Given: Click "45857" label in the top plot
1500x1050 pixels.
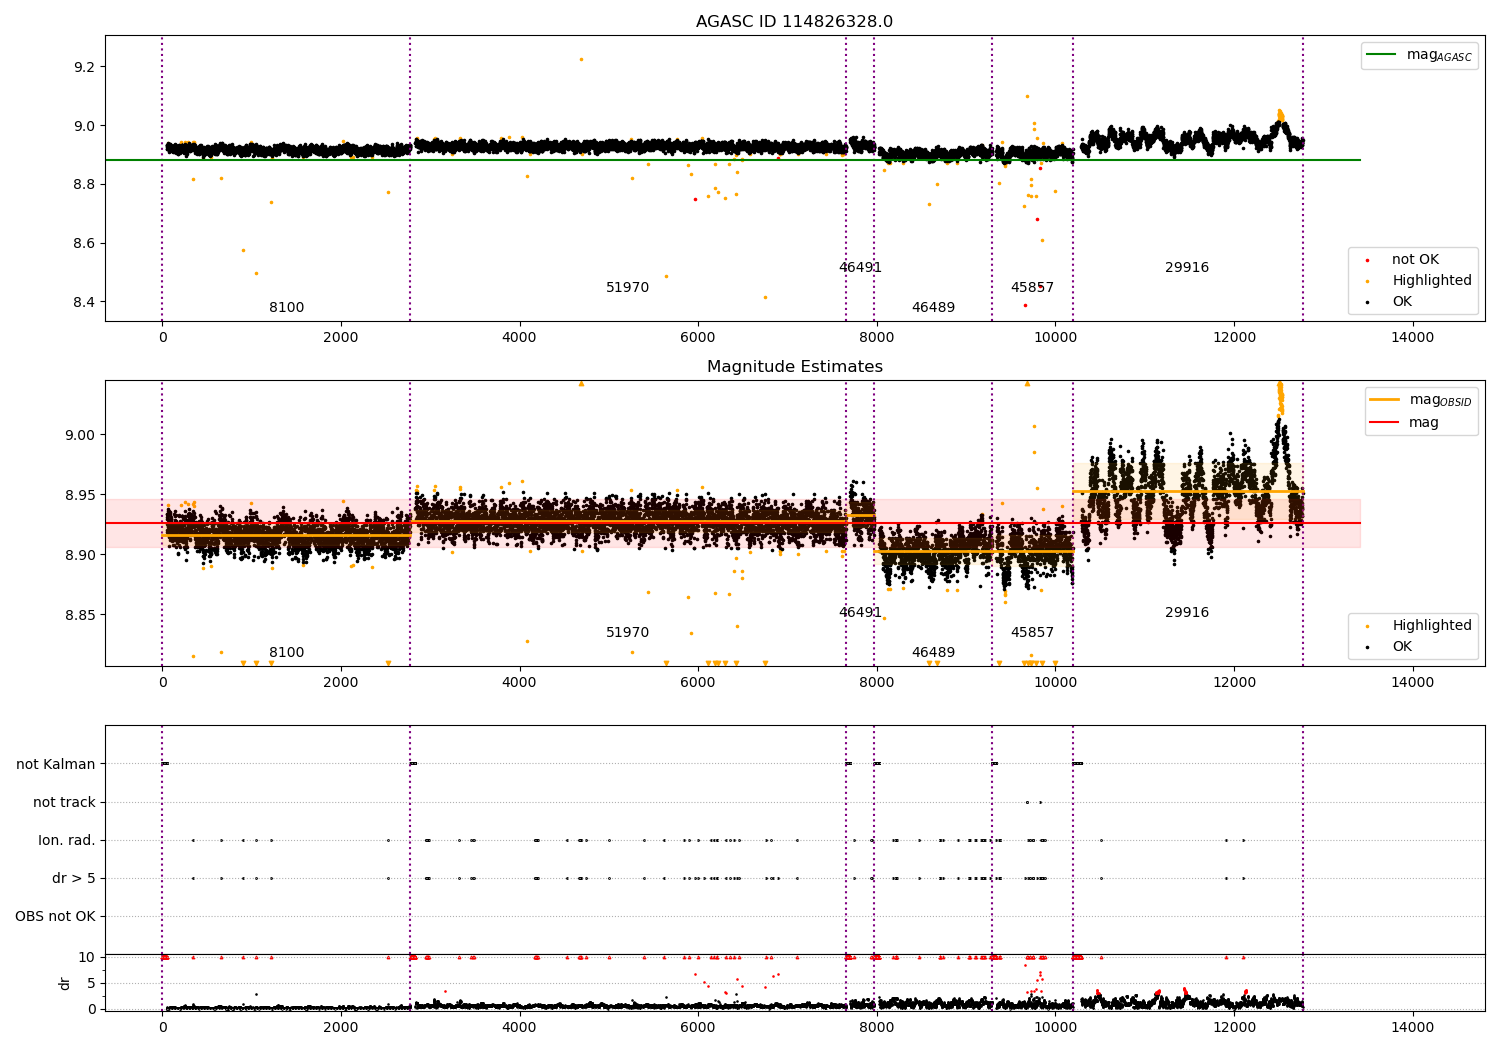Looking at the screenshot, I should tap(1032, 288).
